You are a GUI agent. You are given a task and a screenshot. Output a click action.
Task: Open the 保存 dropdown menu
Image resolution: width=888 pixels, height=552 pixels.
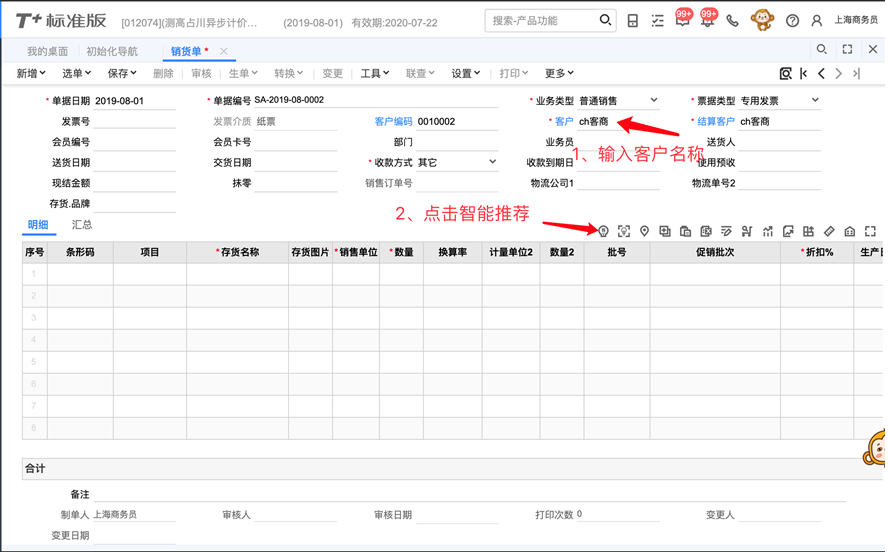pos(122,74)
